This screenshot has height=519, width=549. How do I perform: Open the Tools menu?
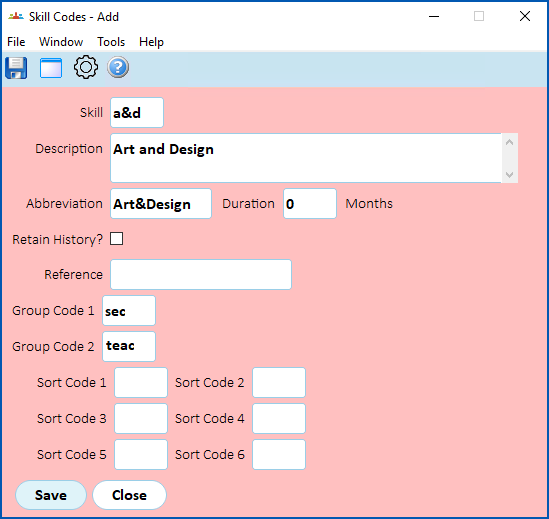coord(111,42)
